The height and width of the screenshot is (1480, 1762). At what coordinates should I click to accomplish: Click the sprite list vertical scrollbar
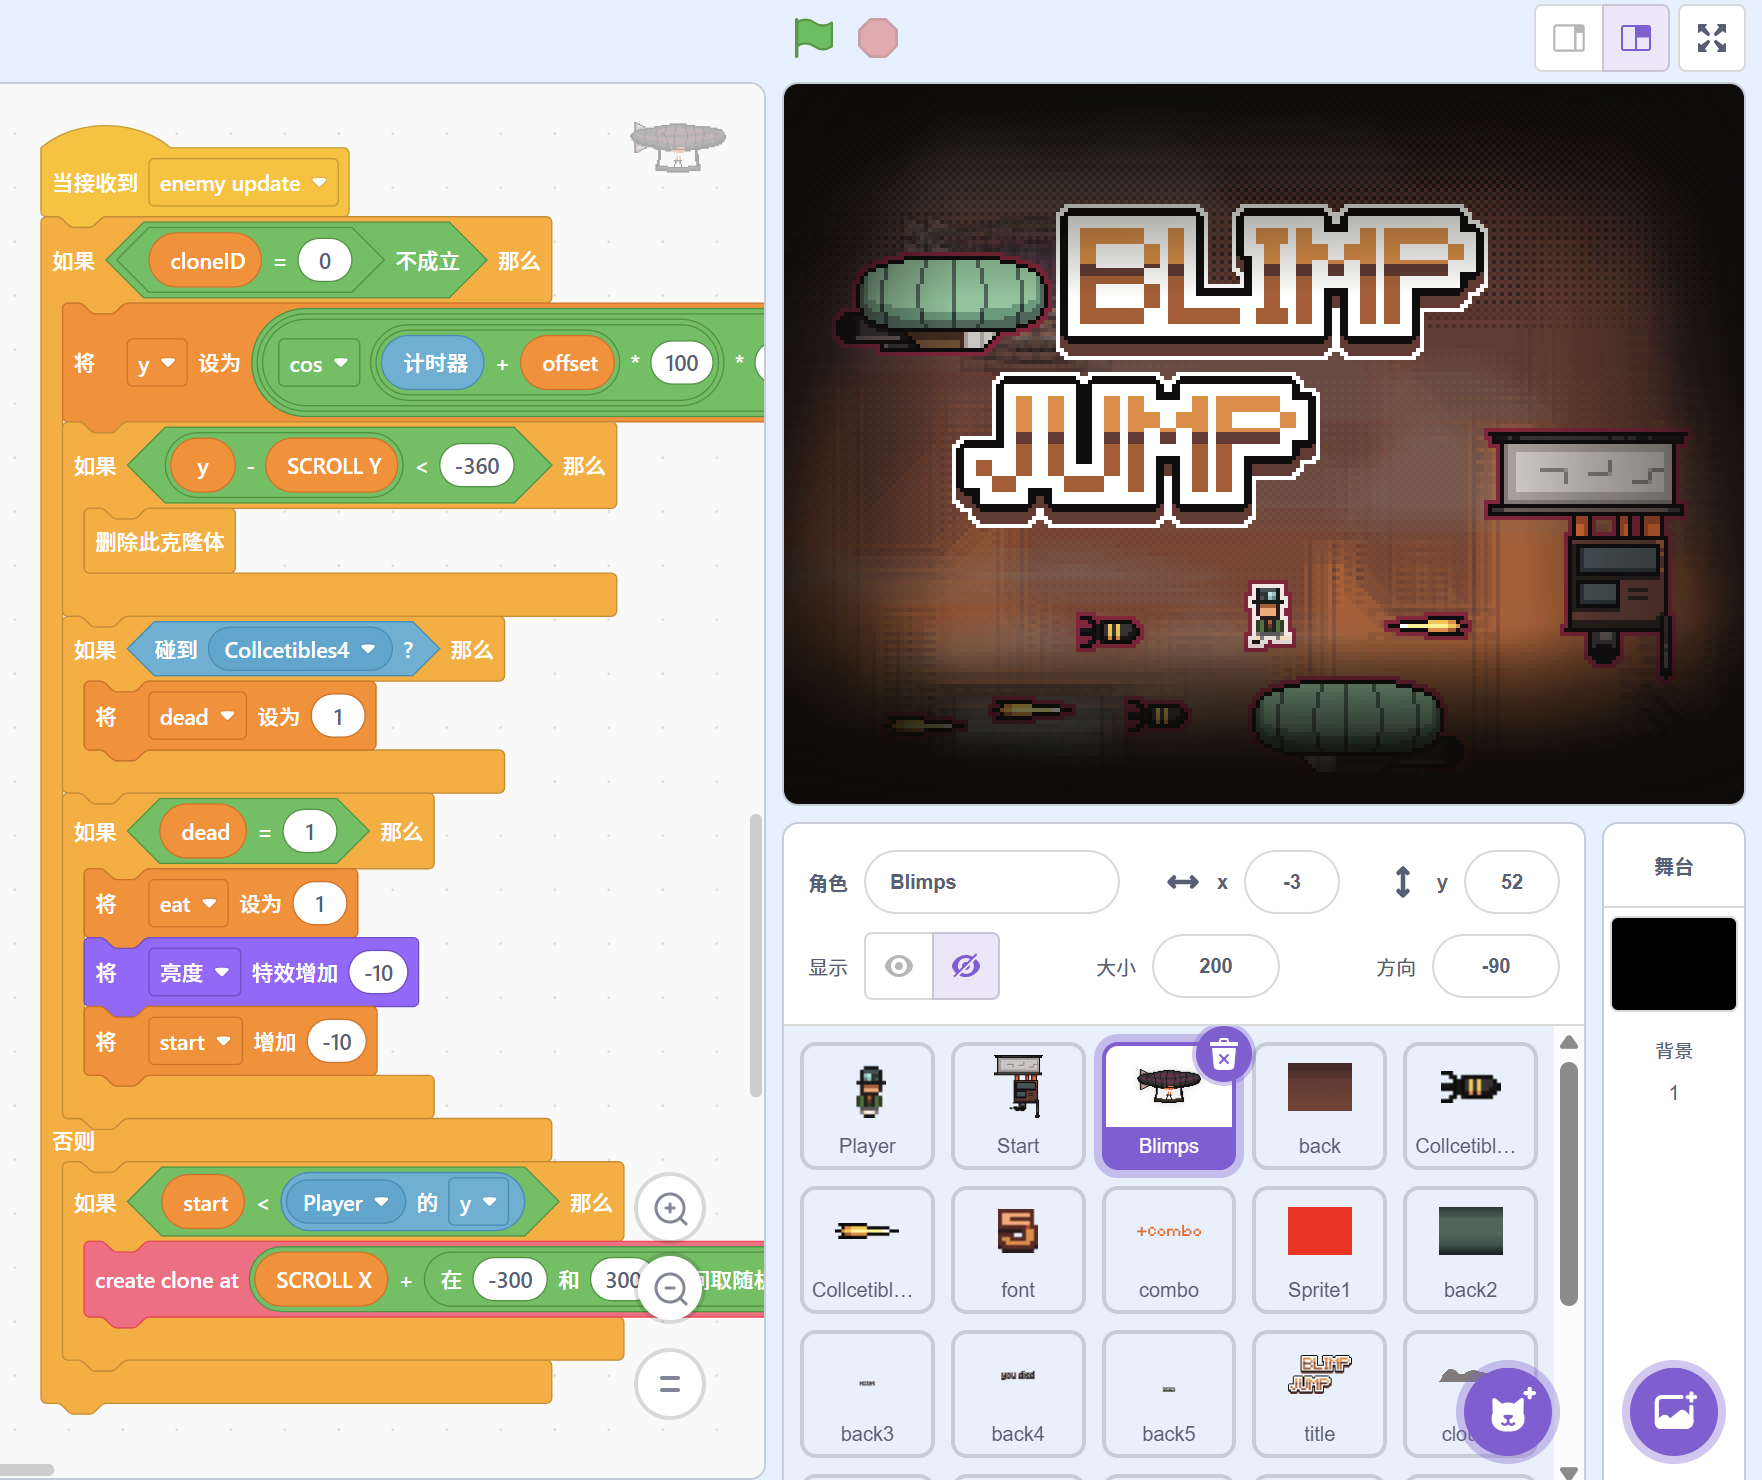(x=1569, y=1182)
